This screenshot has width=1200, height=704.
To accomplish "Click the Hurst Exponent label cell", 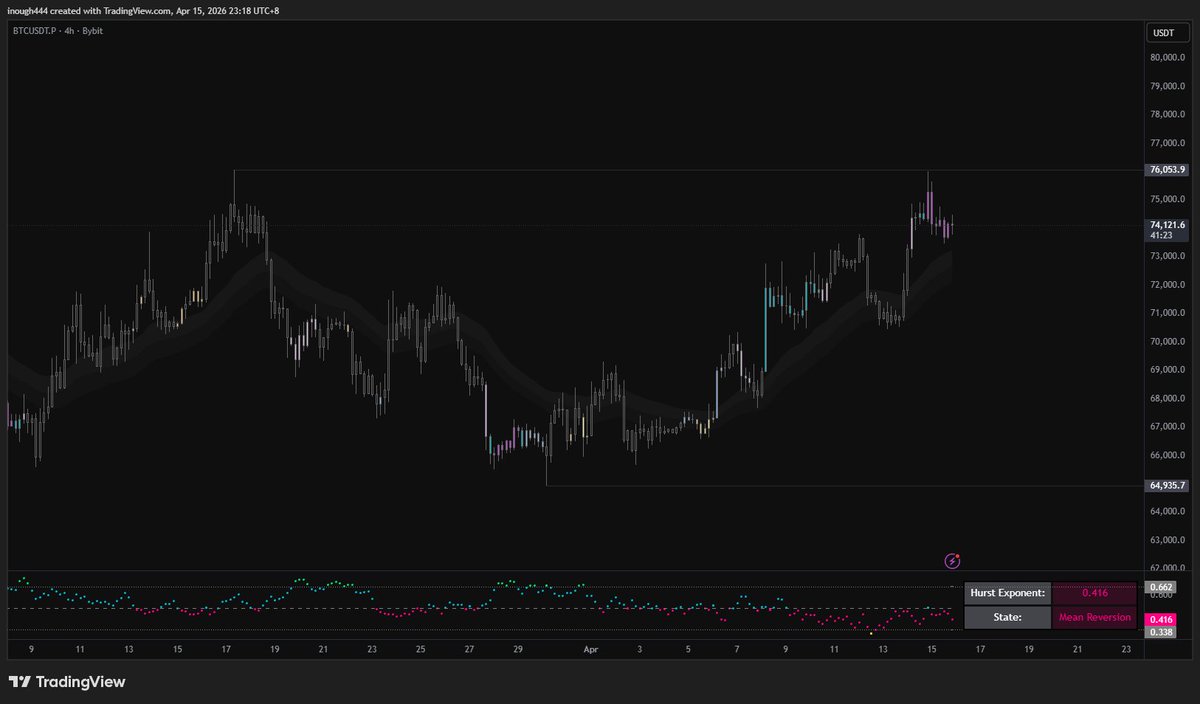I will pyautogui.click(x=1007, y=593).
